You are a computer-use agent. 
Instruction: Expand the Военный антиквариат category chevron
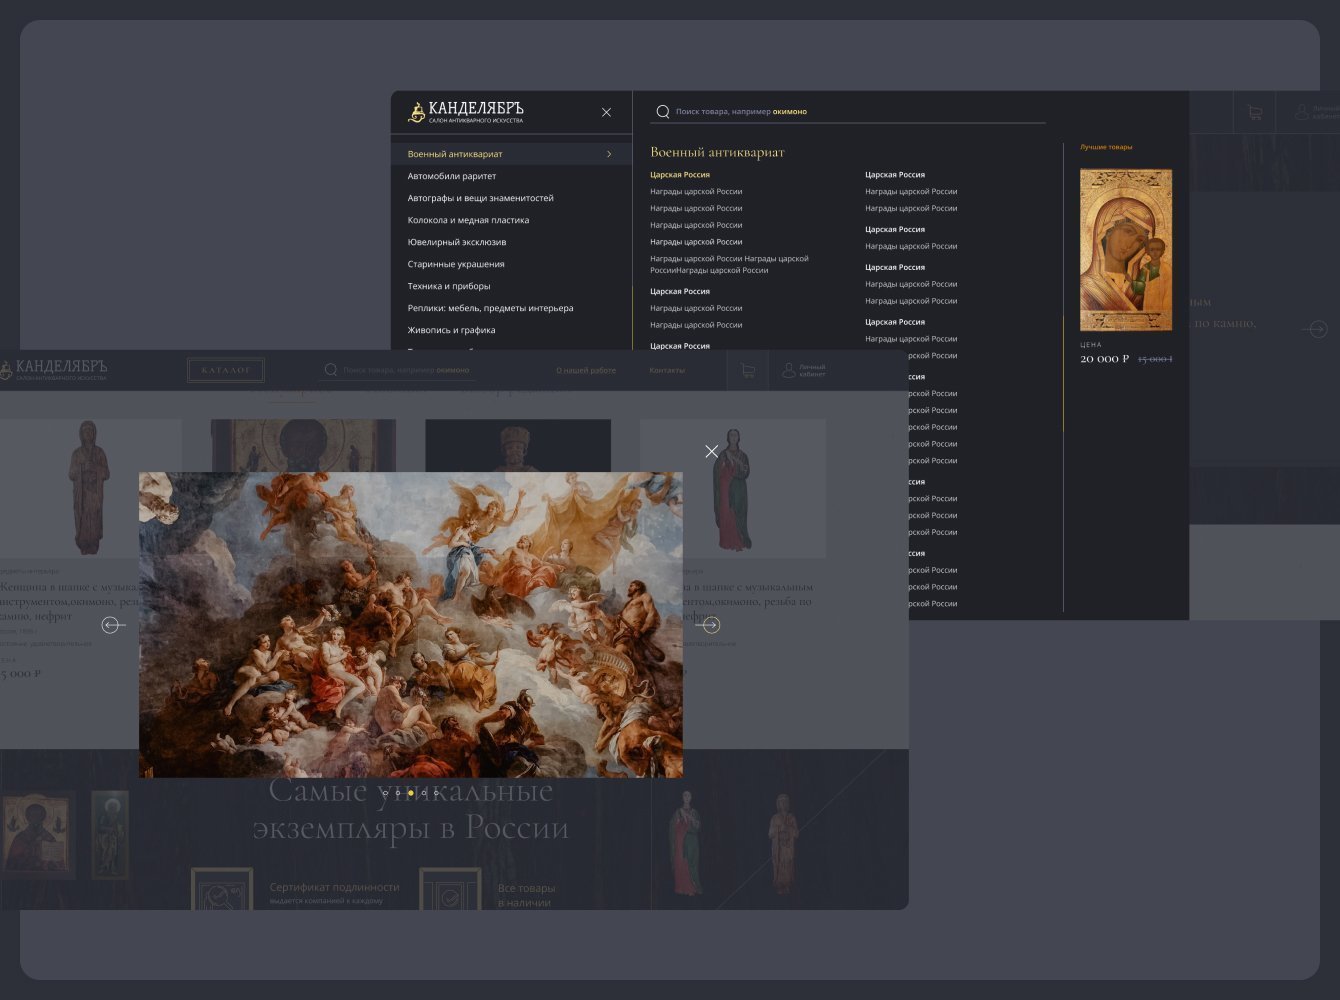(609, 154)
